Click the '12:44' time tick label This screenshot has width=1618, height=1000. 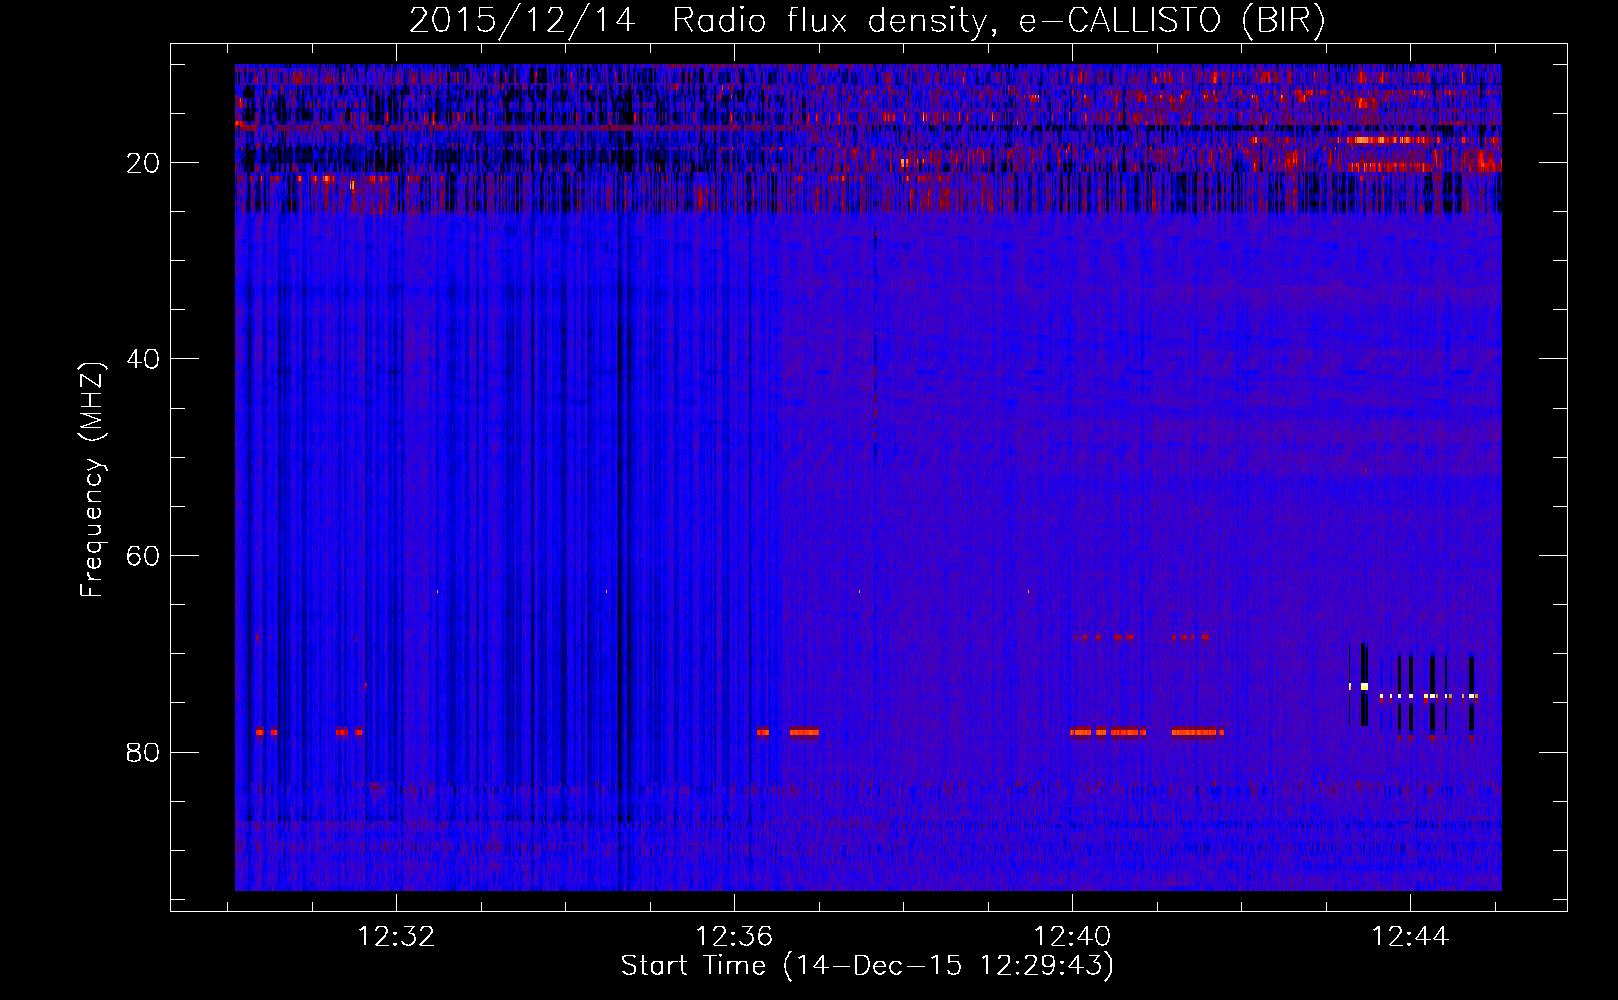pyautogui.click(x=1410, y=937)
